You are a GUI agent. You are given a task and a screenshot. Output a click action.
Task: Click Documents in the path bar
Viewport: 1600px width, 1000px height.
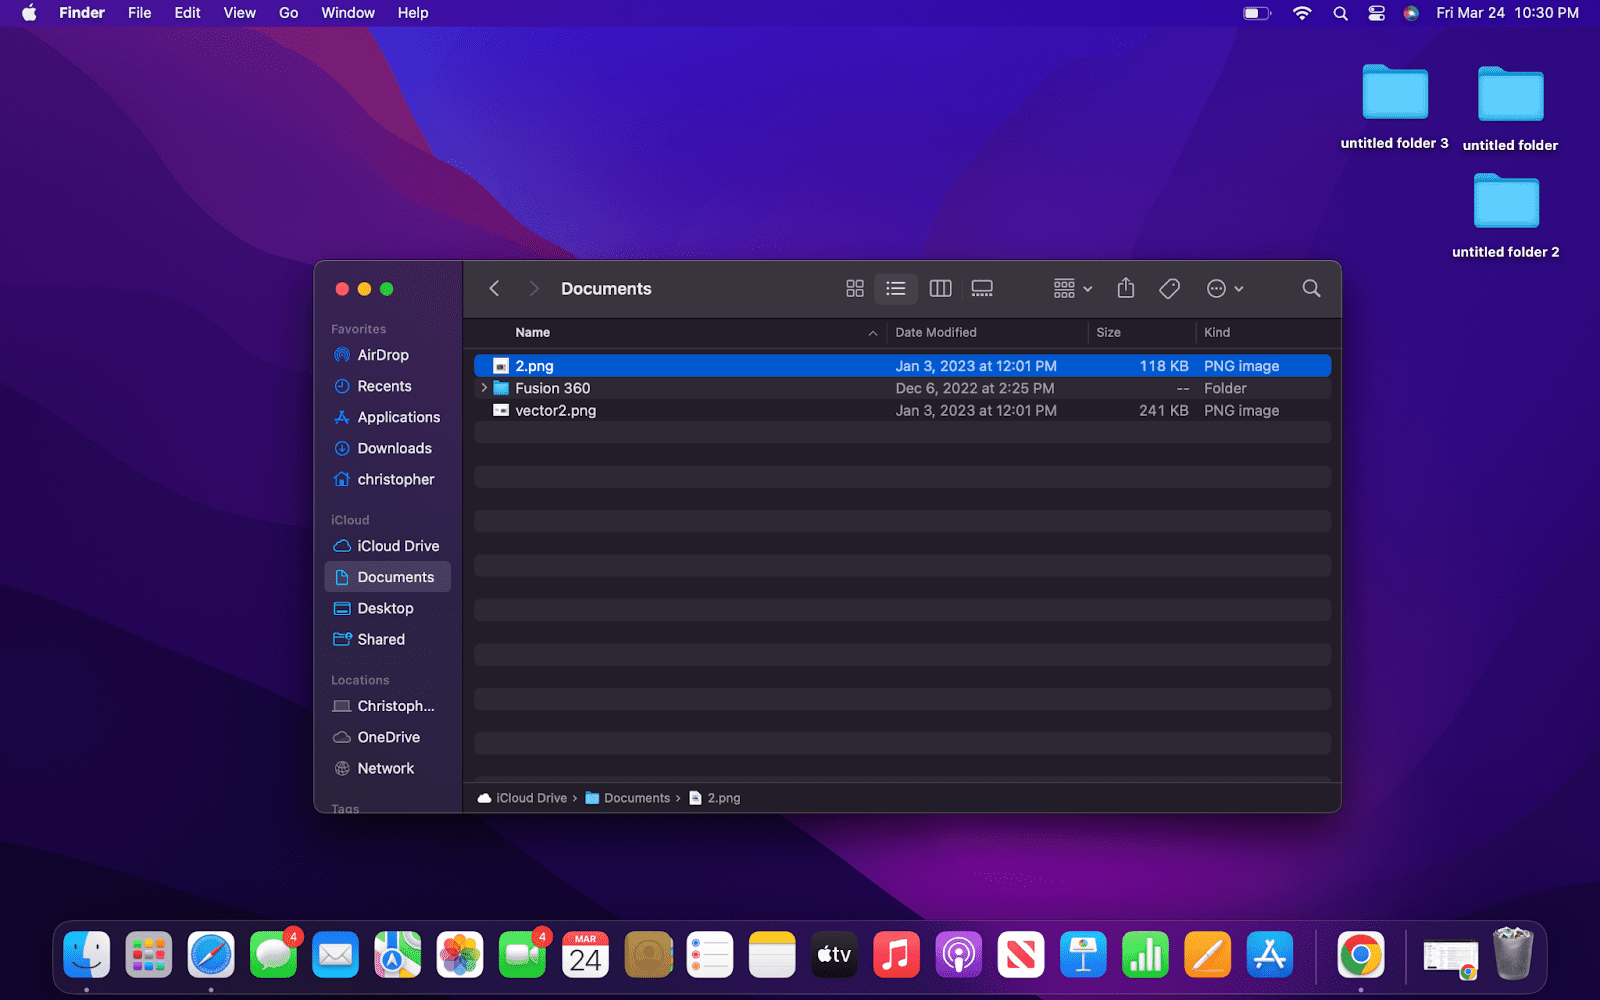pyautogui.click(x=627, y=798)
